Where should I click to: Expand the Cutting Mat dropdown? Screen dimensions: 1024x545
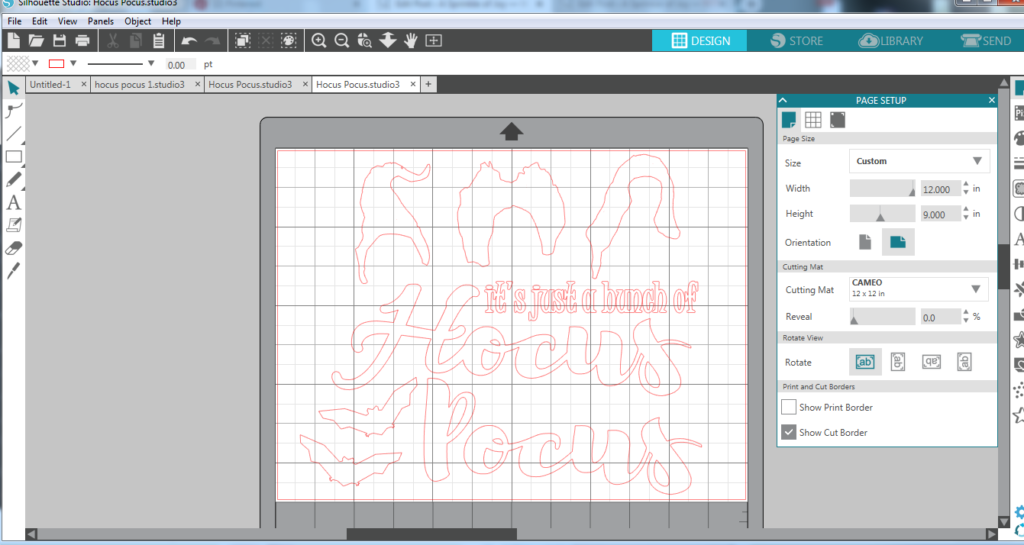coord(919,289)
